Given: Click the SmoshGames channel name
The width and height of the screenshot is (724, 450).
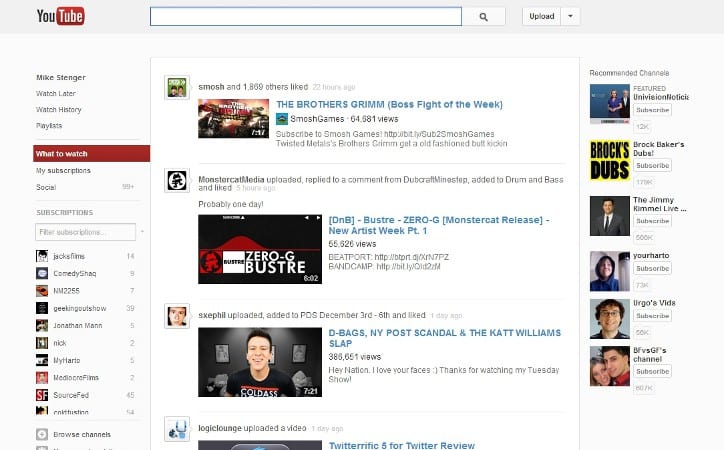Looking at the screenshot, I should (317, 119).
